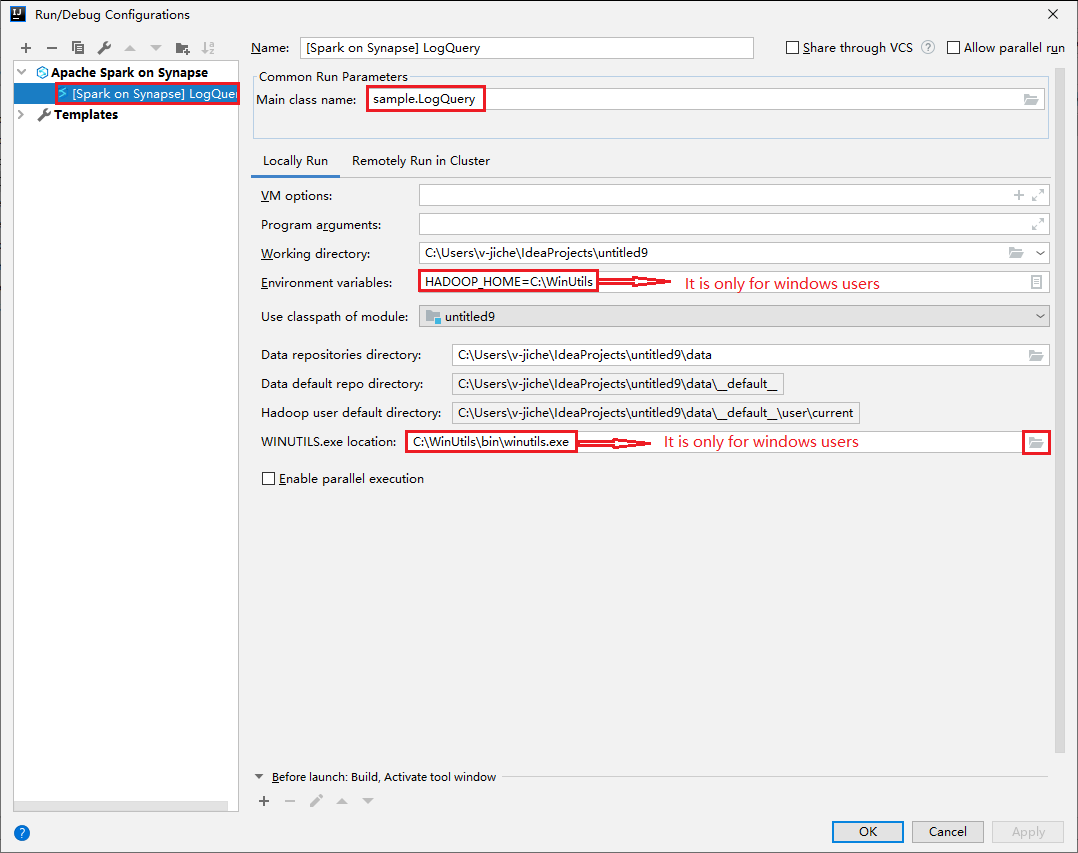
Task: Click Cancel button
Action: tap(947, 832)
